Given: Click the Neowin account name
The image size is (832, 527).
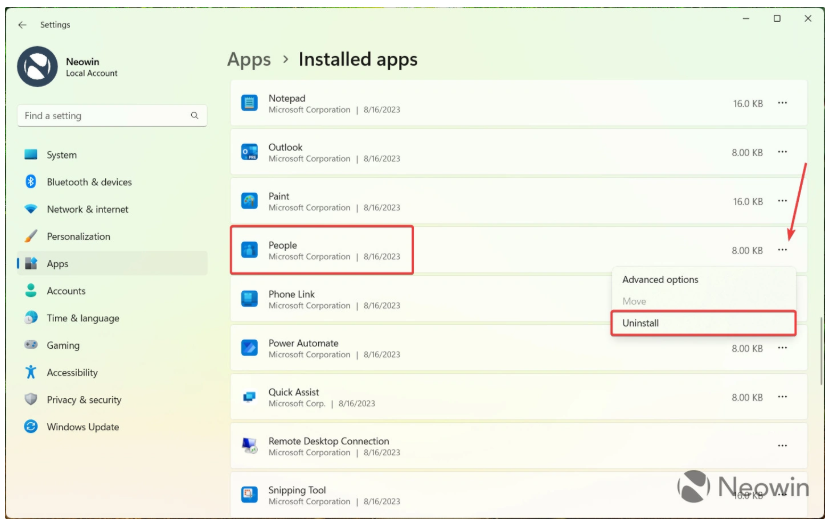Looking at the screenshot, I should [83, 62].
